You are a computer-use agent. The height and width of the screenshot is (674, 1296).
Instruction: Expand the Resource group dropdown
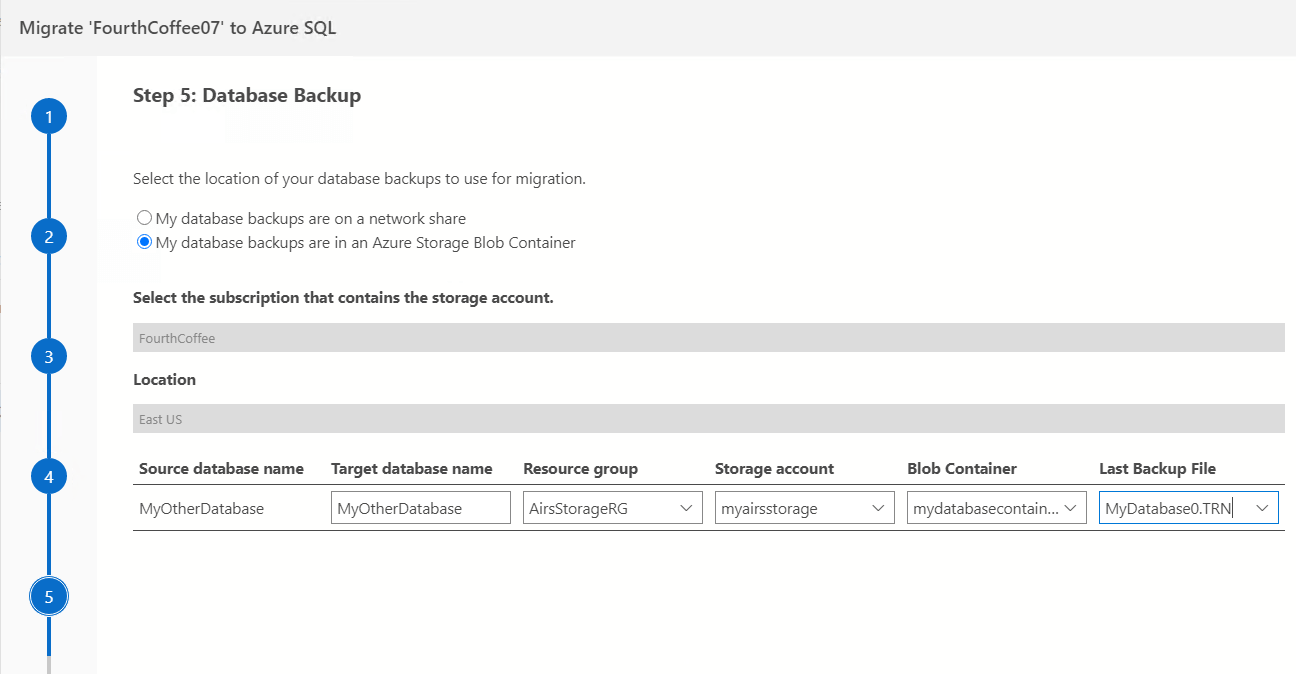click(686, 508)
